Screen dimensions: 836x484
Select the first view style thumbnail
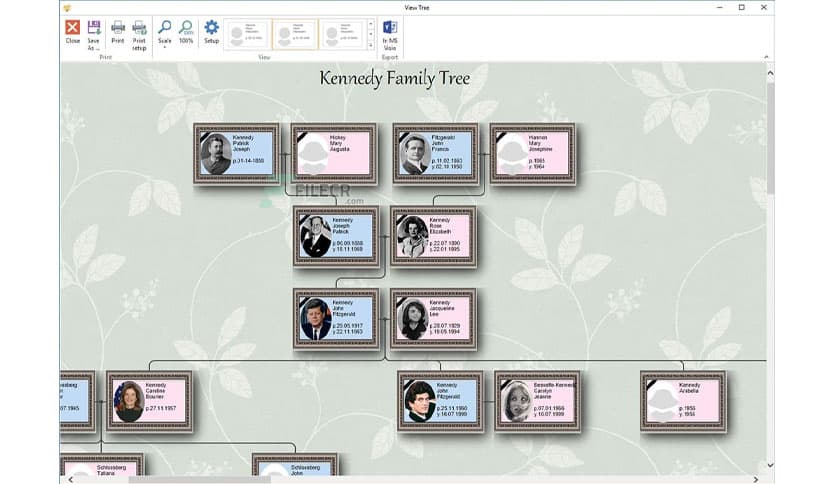click(x=247, y=35)
